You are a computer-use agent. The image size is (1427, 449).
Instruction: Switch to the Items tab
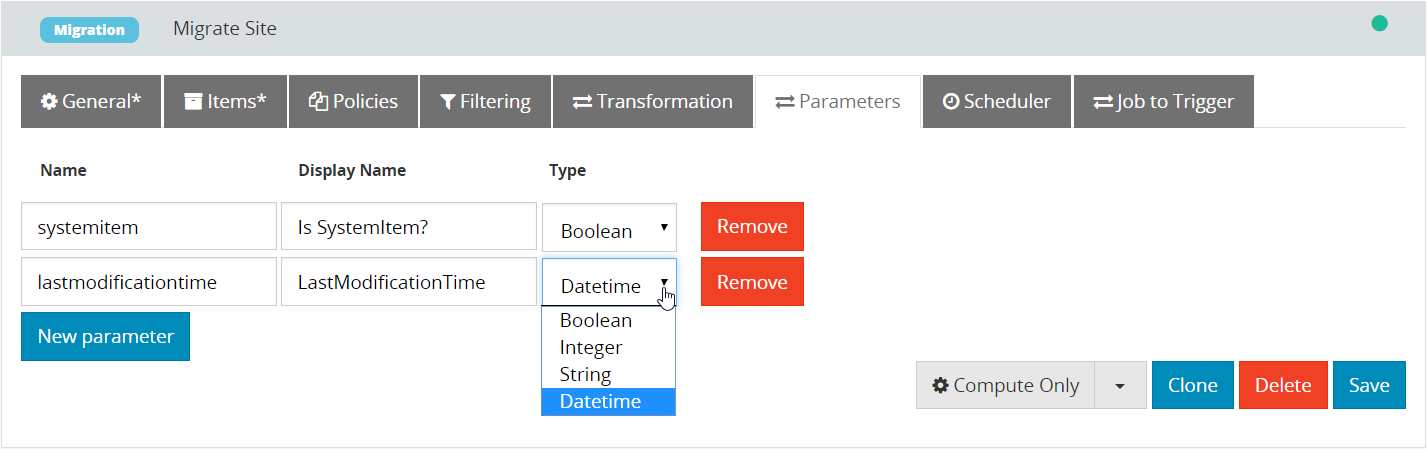coord(225,101)
